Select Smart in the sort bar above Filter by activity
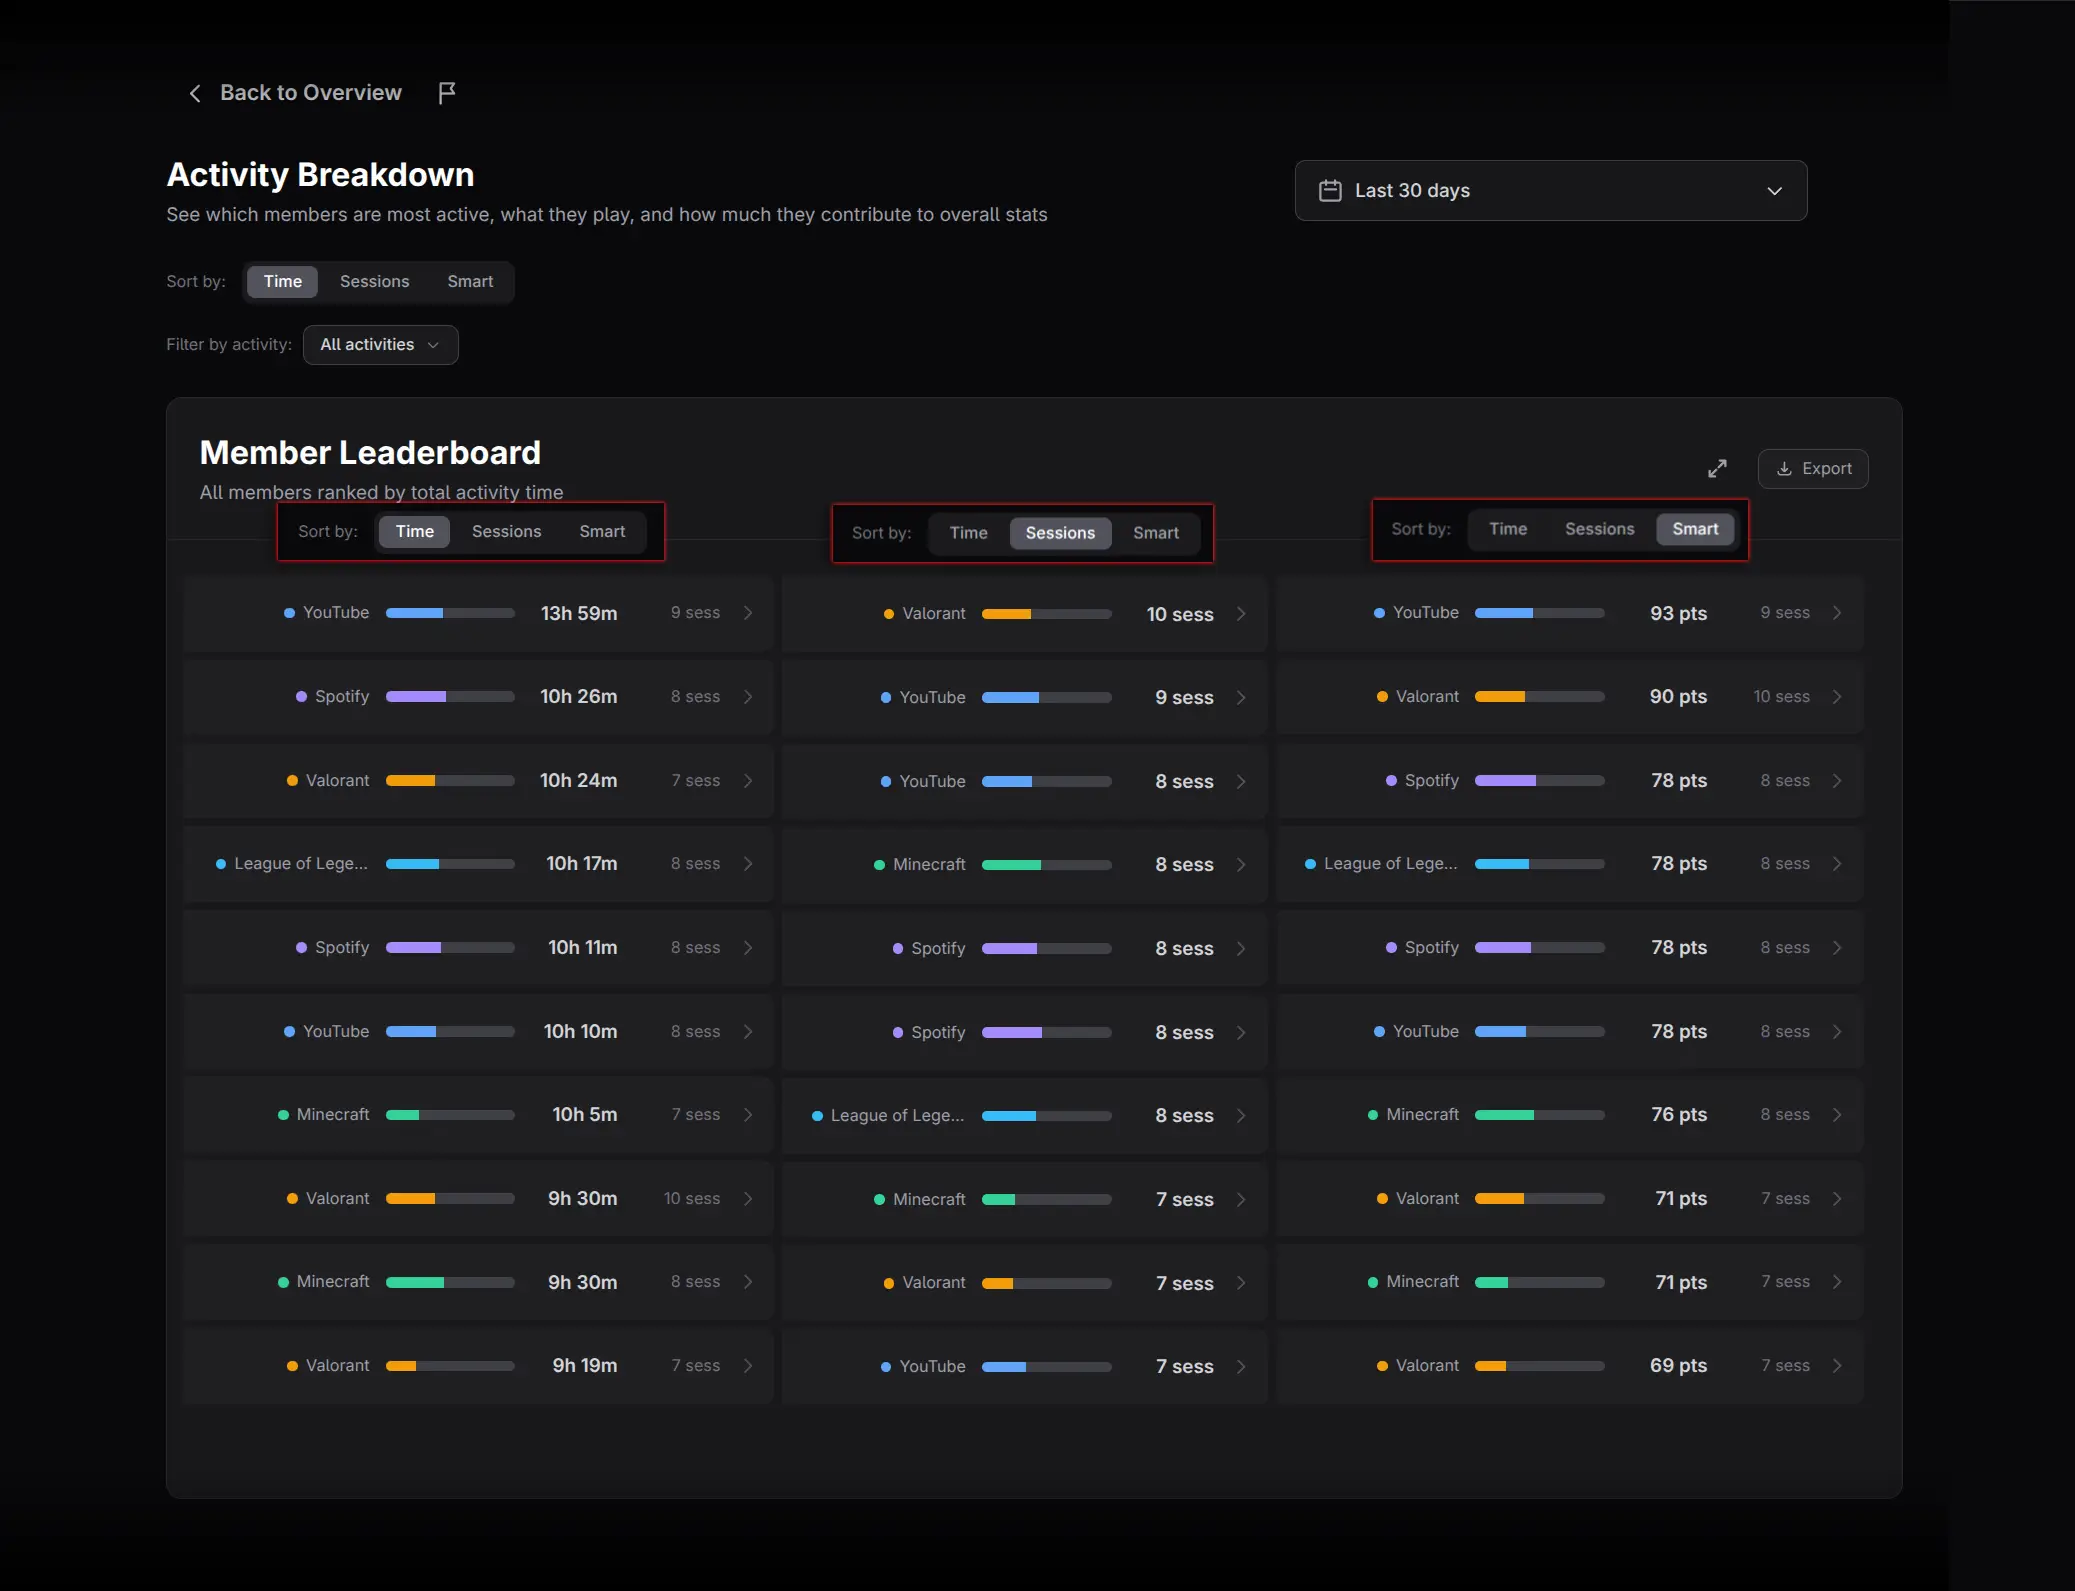 click(x=470, y=282)
